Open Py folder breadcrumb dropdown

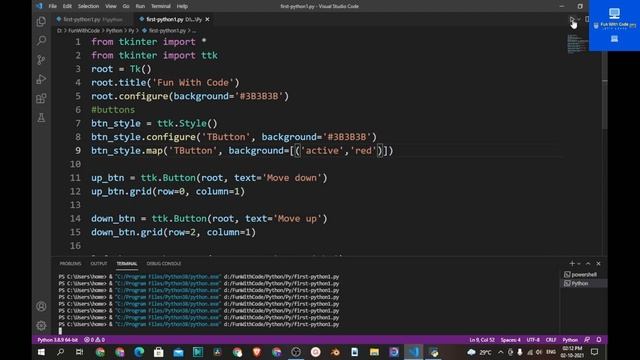pos(131,31)
